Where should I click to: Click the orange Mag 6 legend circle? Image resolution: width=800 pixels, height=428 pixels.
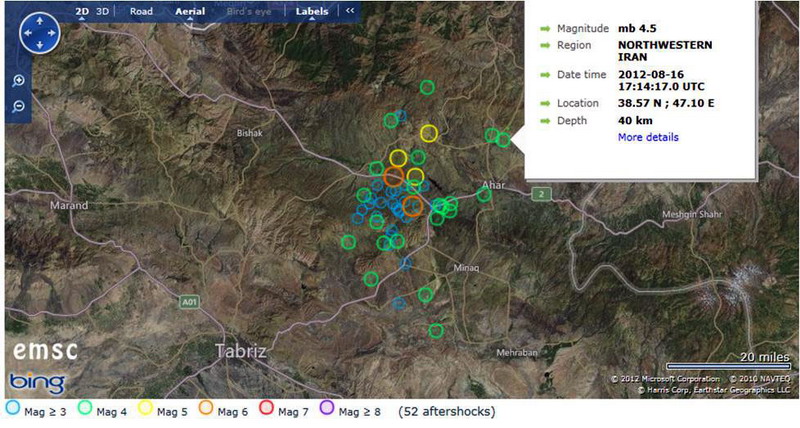(205, 411)
